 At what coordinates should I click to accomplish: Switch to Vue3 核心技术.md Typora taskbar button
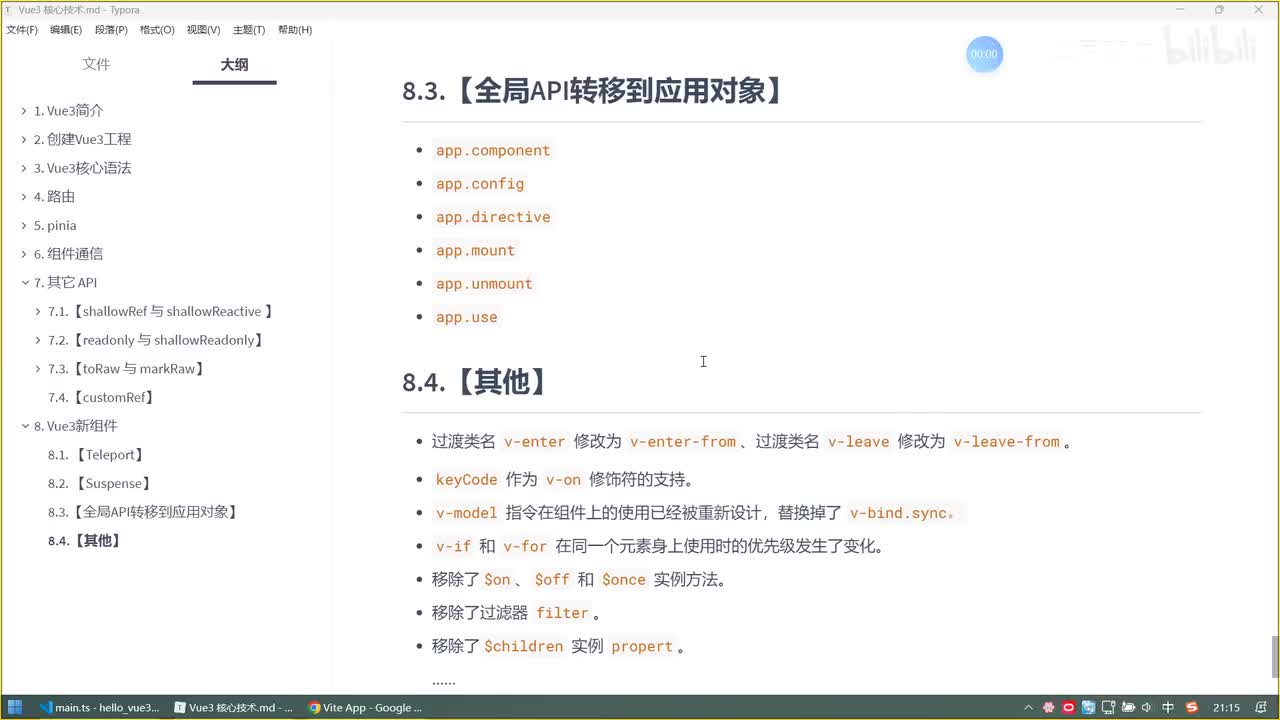(x=232, y=707)
